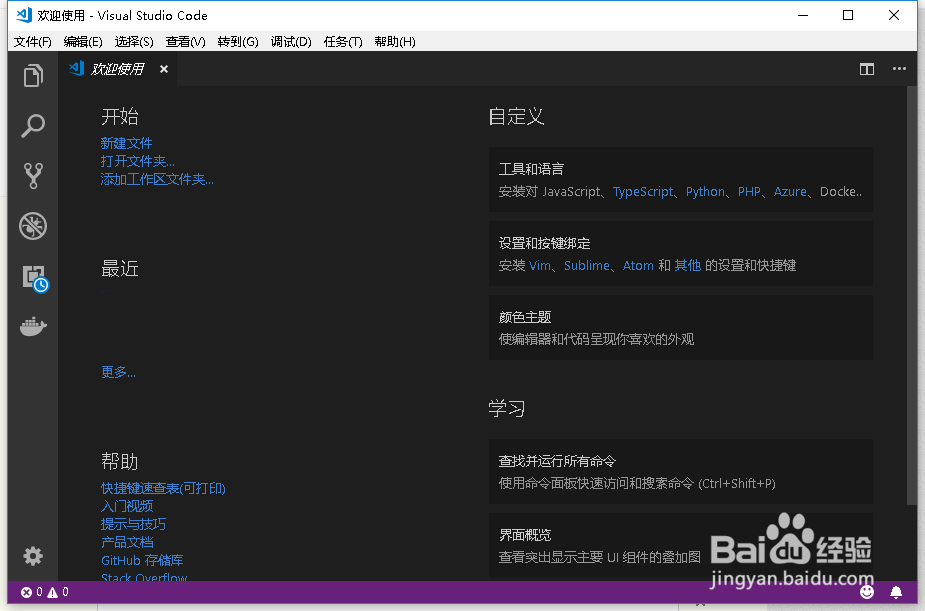The image size is (925, 611).
Task: Open the 选择(S) menu
Action: pos(134,42)
